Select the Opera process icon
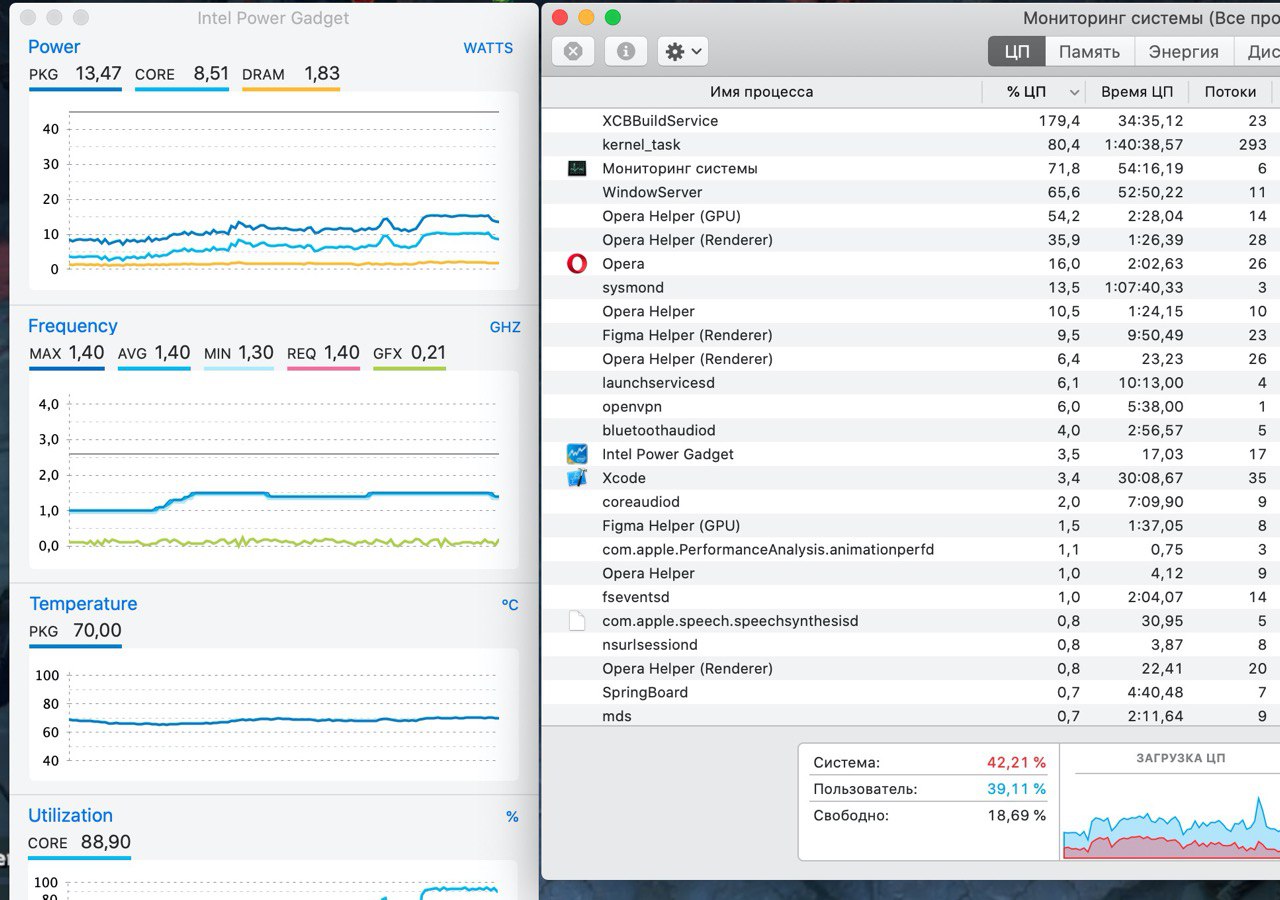Viewport: 1280px width, 900px height. pyautogui.click(x=577, y=264)
